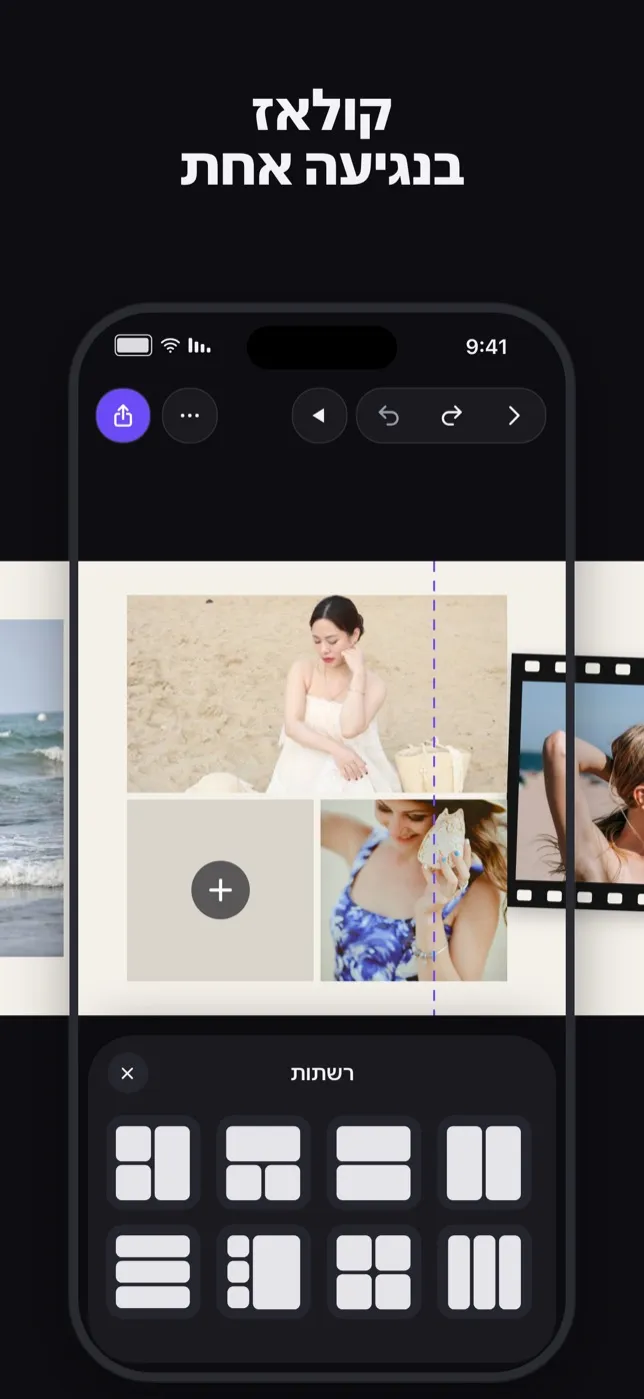Tap the cellular signal bars icon
The image size is (644, 1399).
click(x=200, y=346)
